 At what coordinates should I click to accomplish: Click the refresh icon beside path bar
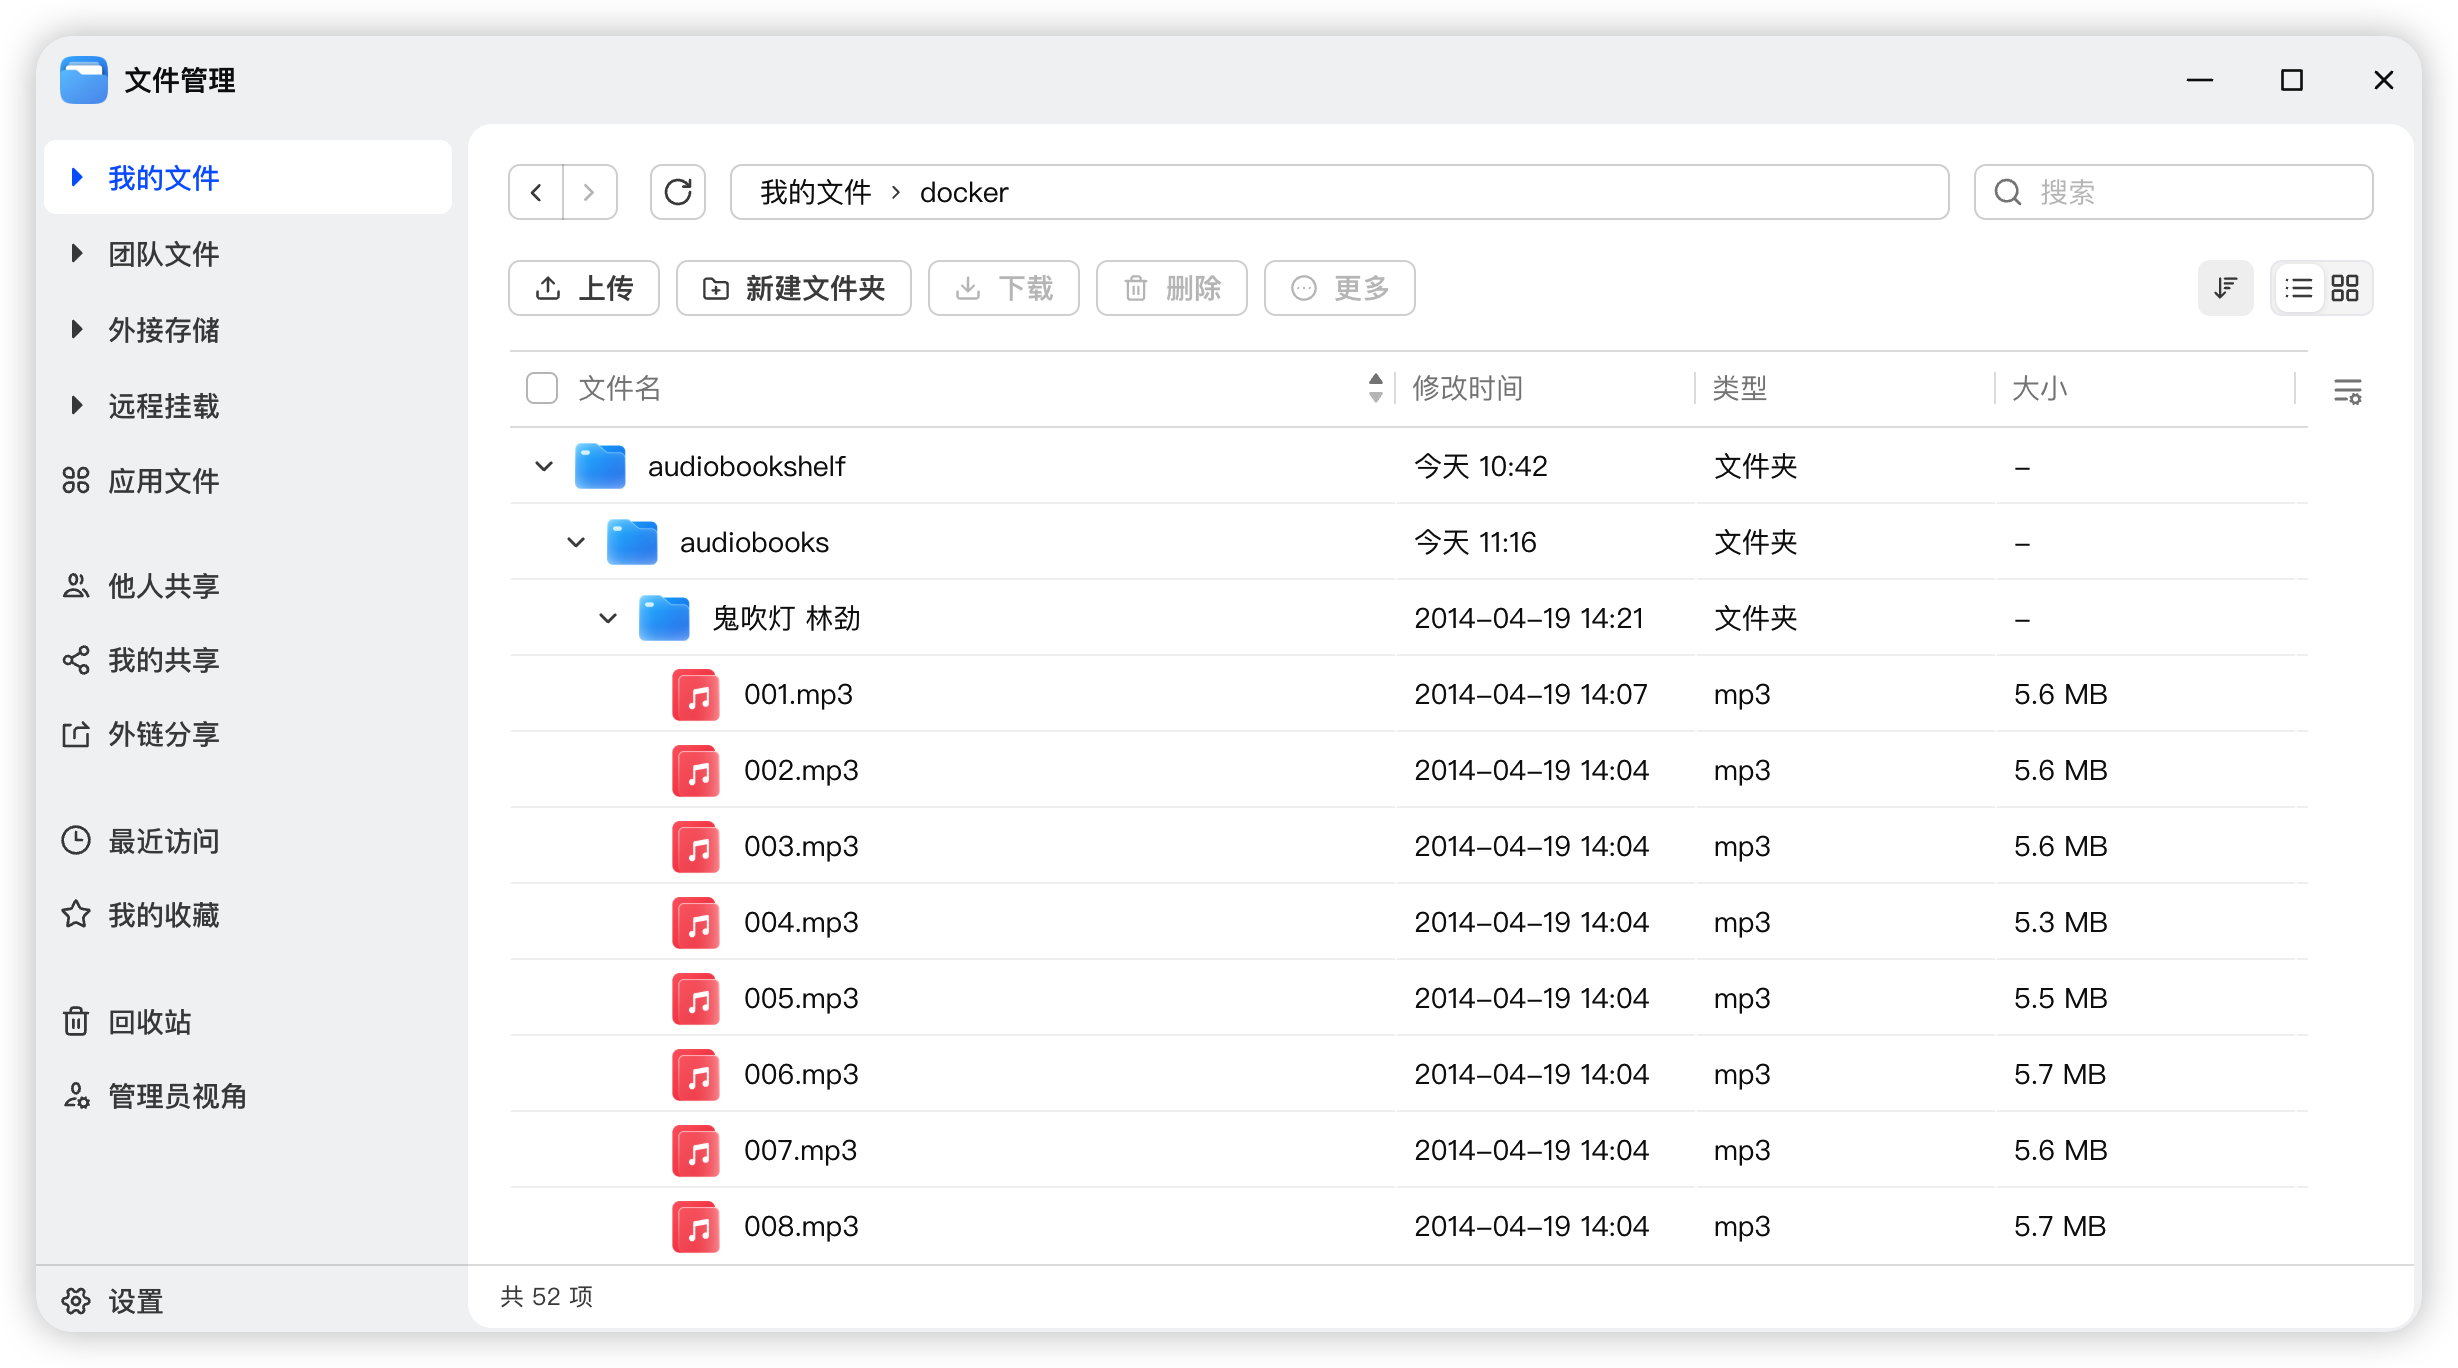pos(678,192)
